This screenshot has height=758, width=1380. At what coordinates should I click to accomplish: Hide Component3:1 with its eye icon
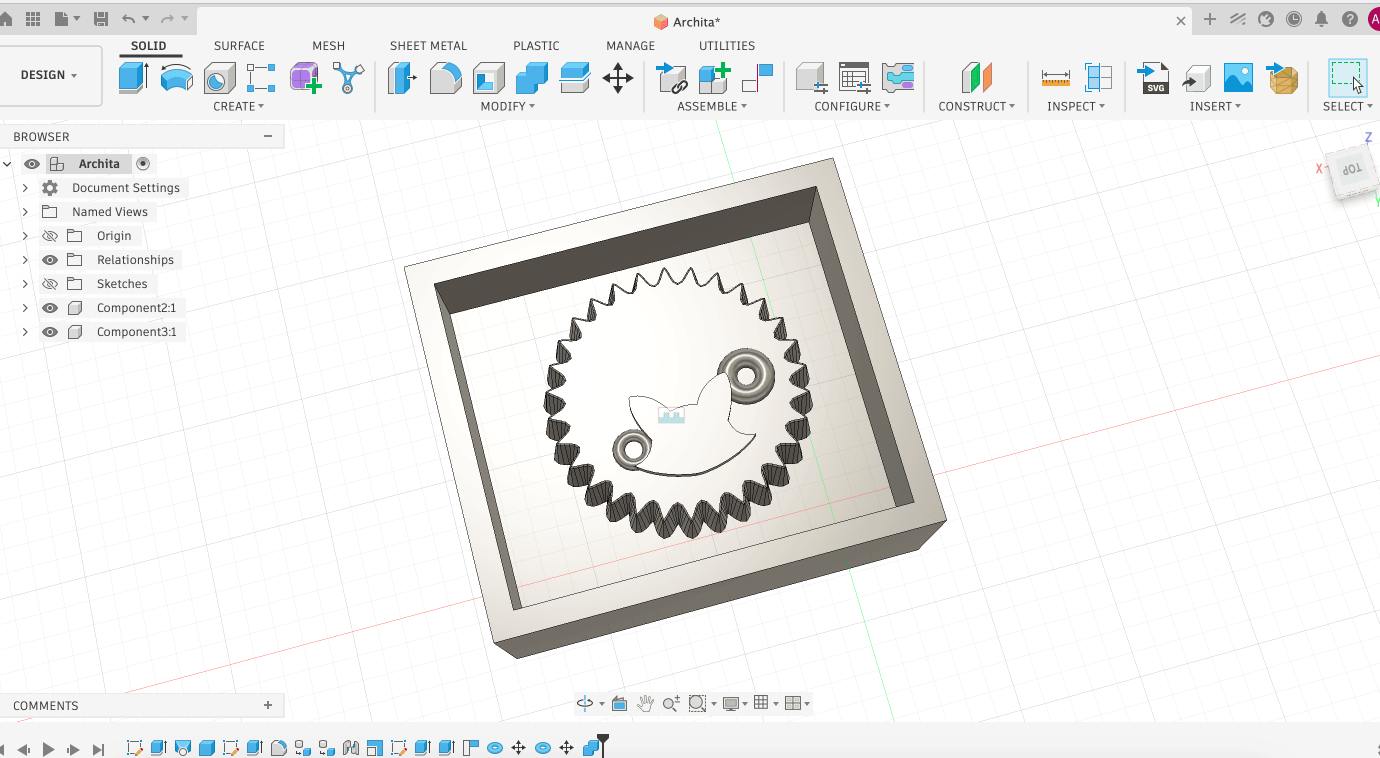tap(50, 332)
